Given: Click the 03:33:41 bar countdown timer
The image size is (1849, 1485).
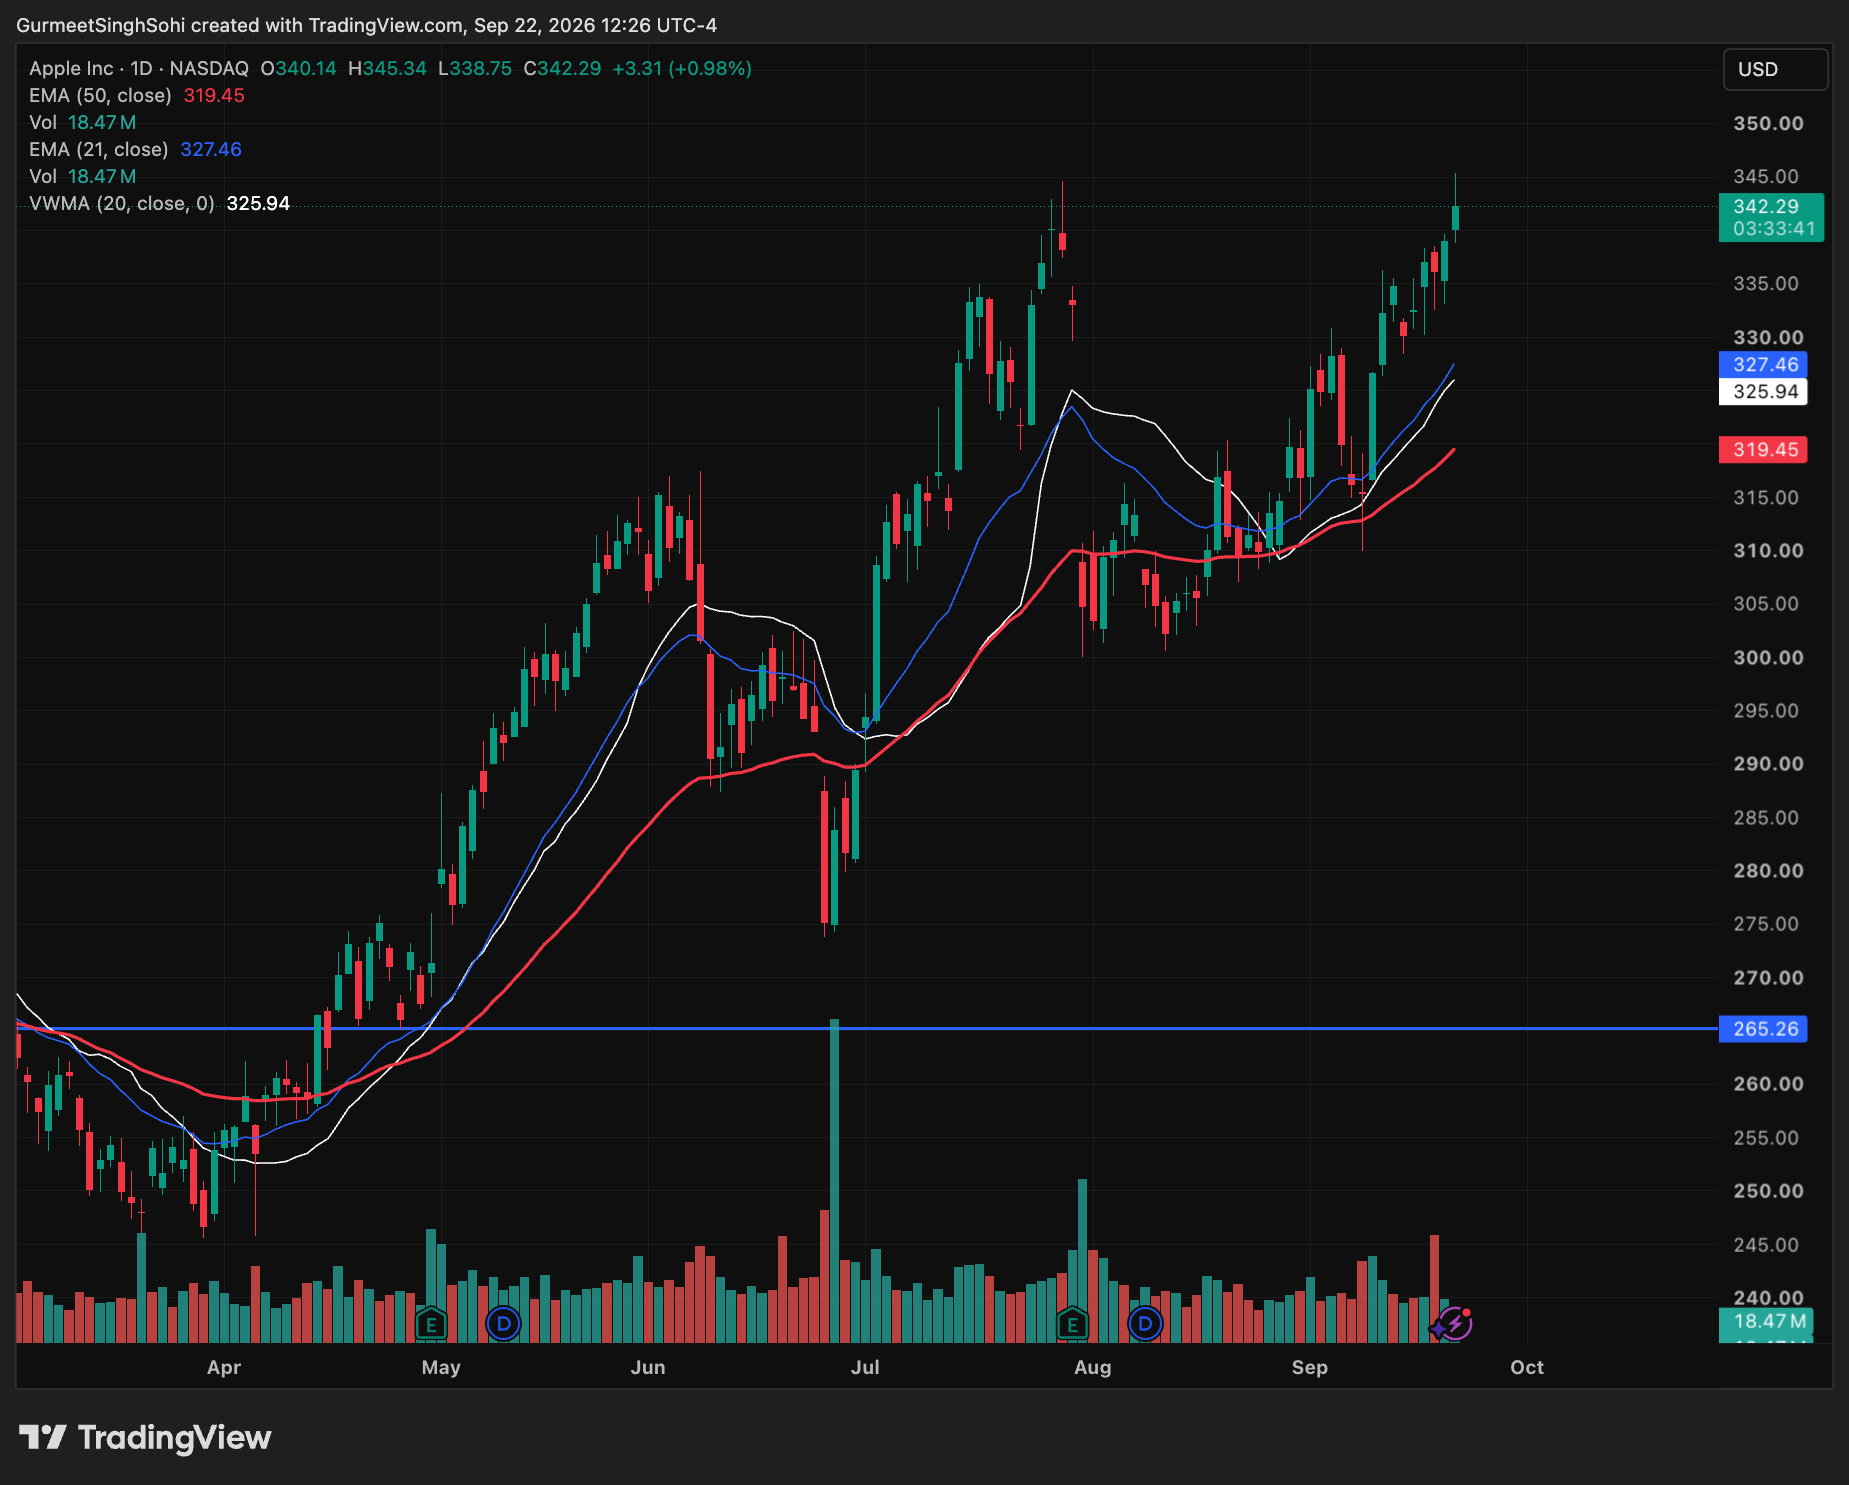Looking at the screenshot, I should click(x=1773, y=229).
